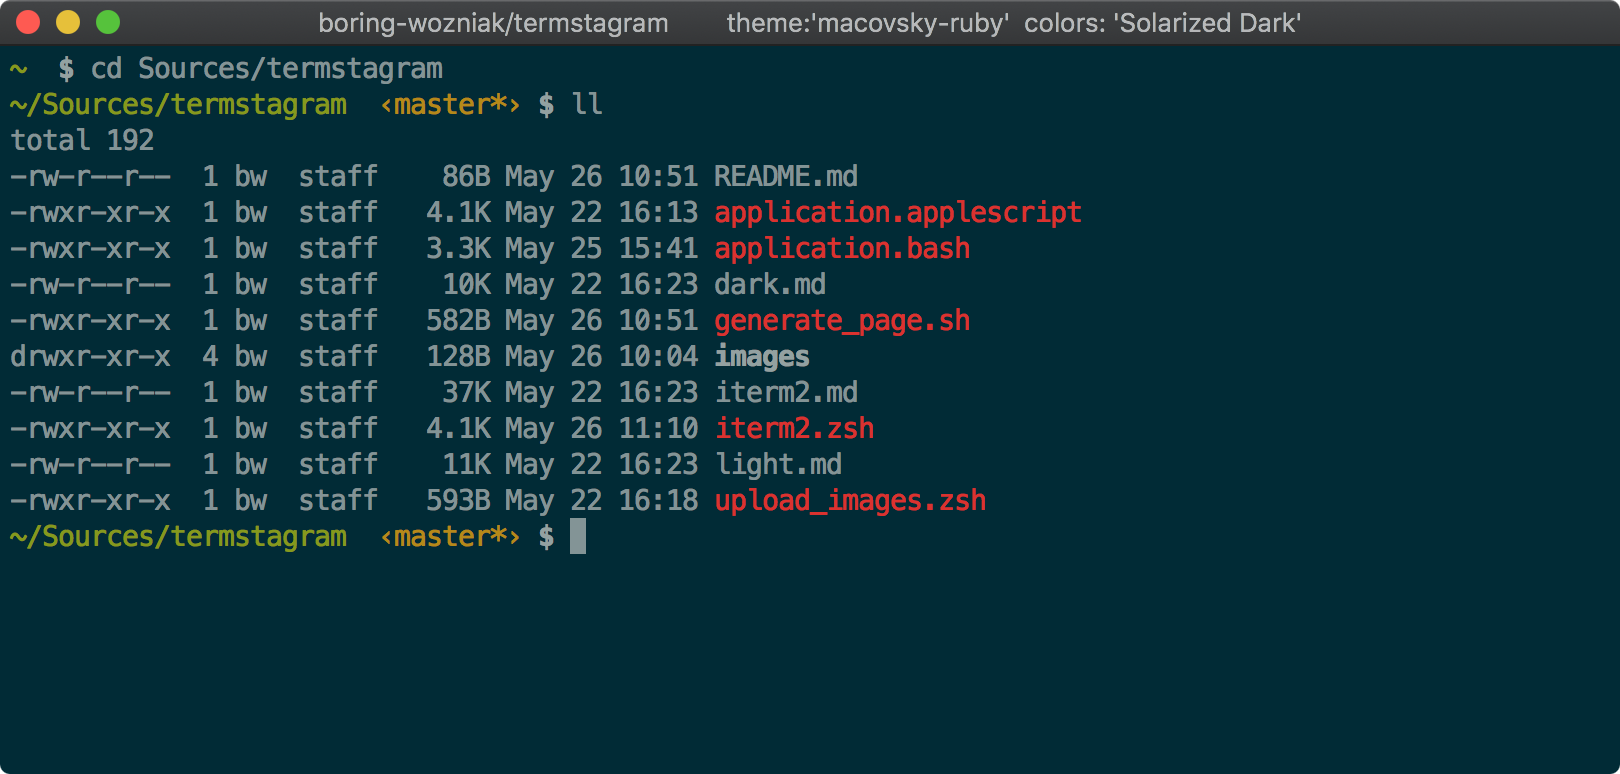Click the application.applescript filename

point(897,213)
